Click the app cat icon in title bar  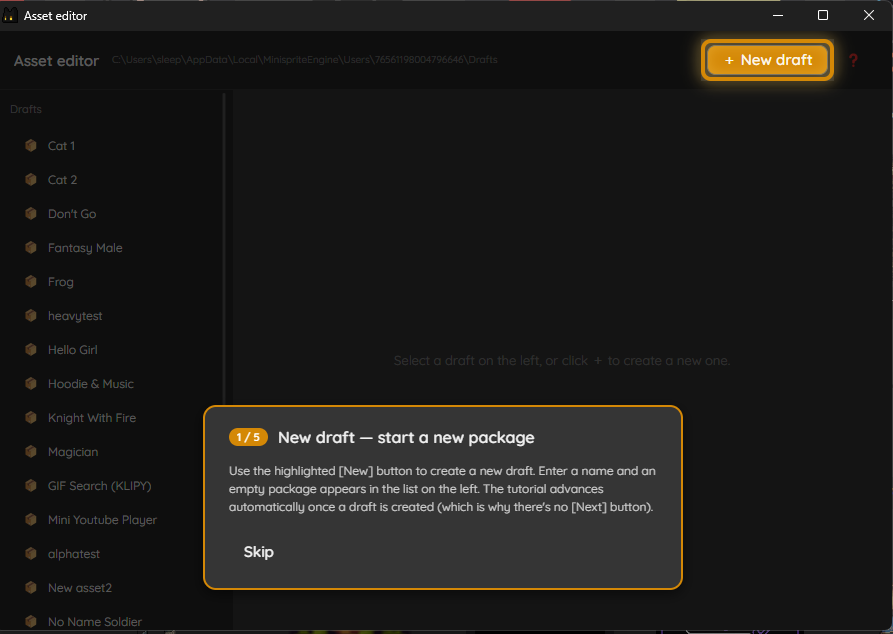pos(10,15)
